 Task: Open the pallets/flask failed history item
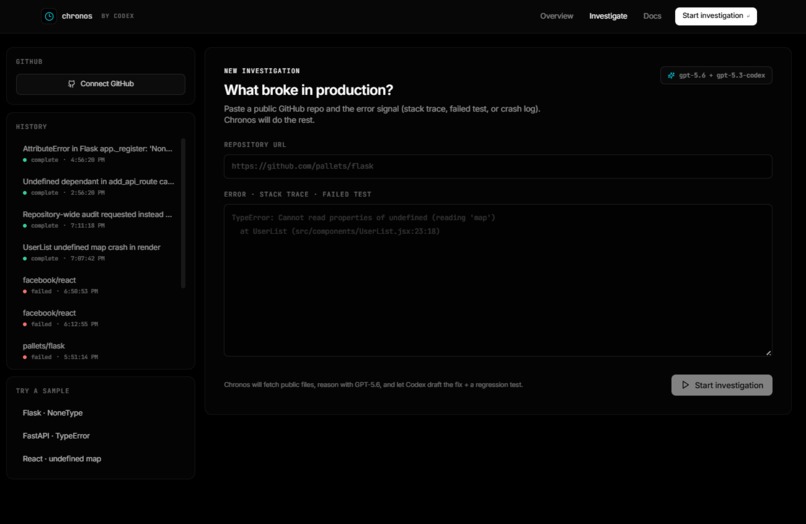pos(98,351)
